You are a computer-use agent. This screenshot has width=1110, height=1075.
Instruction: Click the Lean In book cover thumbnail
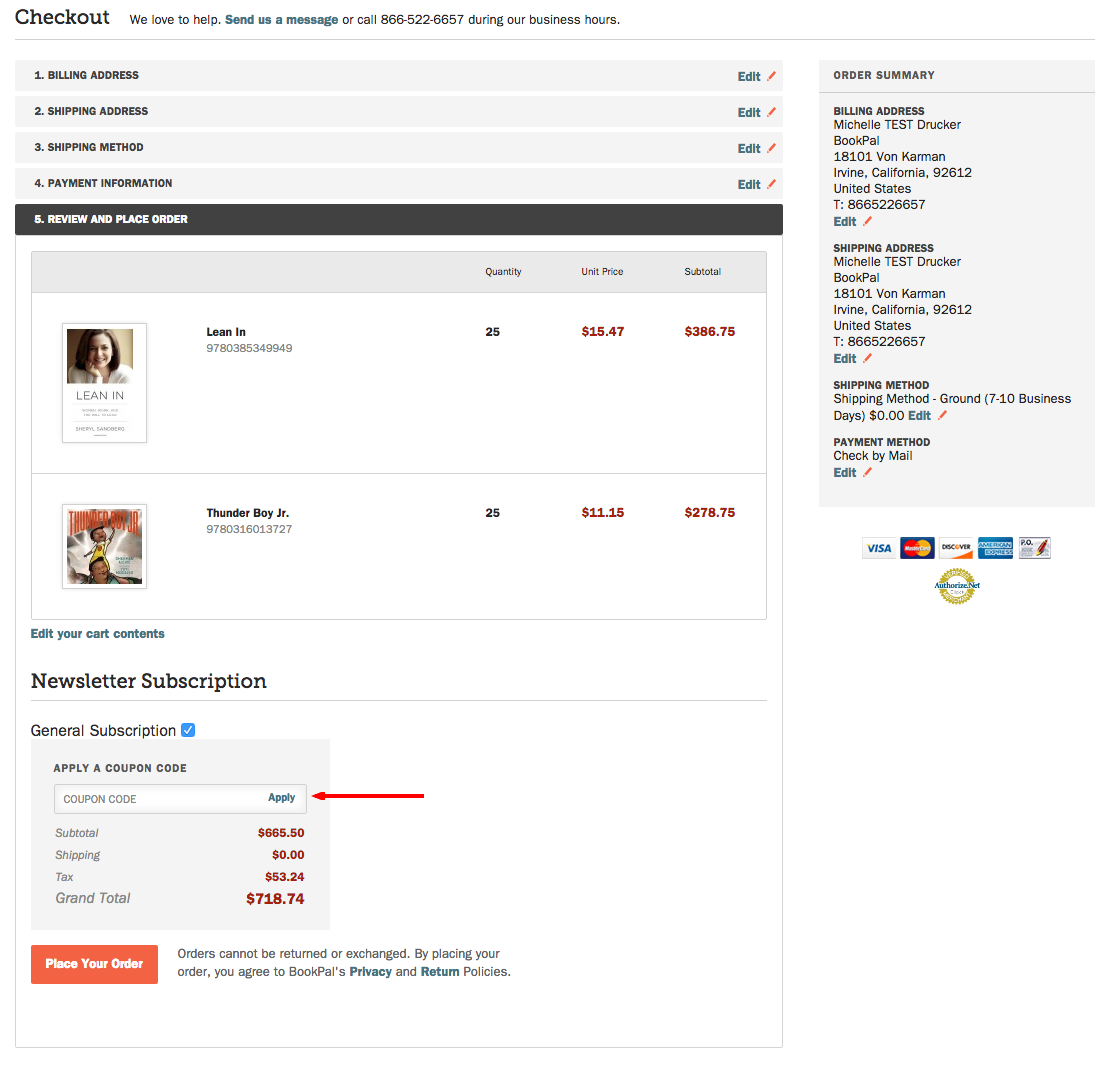coord(104,383)
